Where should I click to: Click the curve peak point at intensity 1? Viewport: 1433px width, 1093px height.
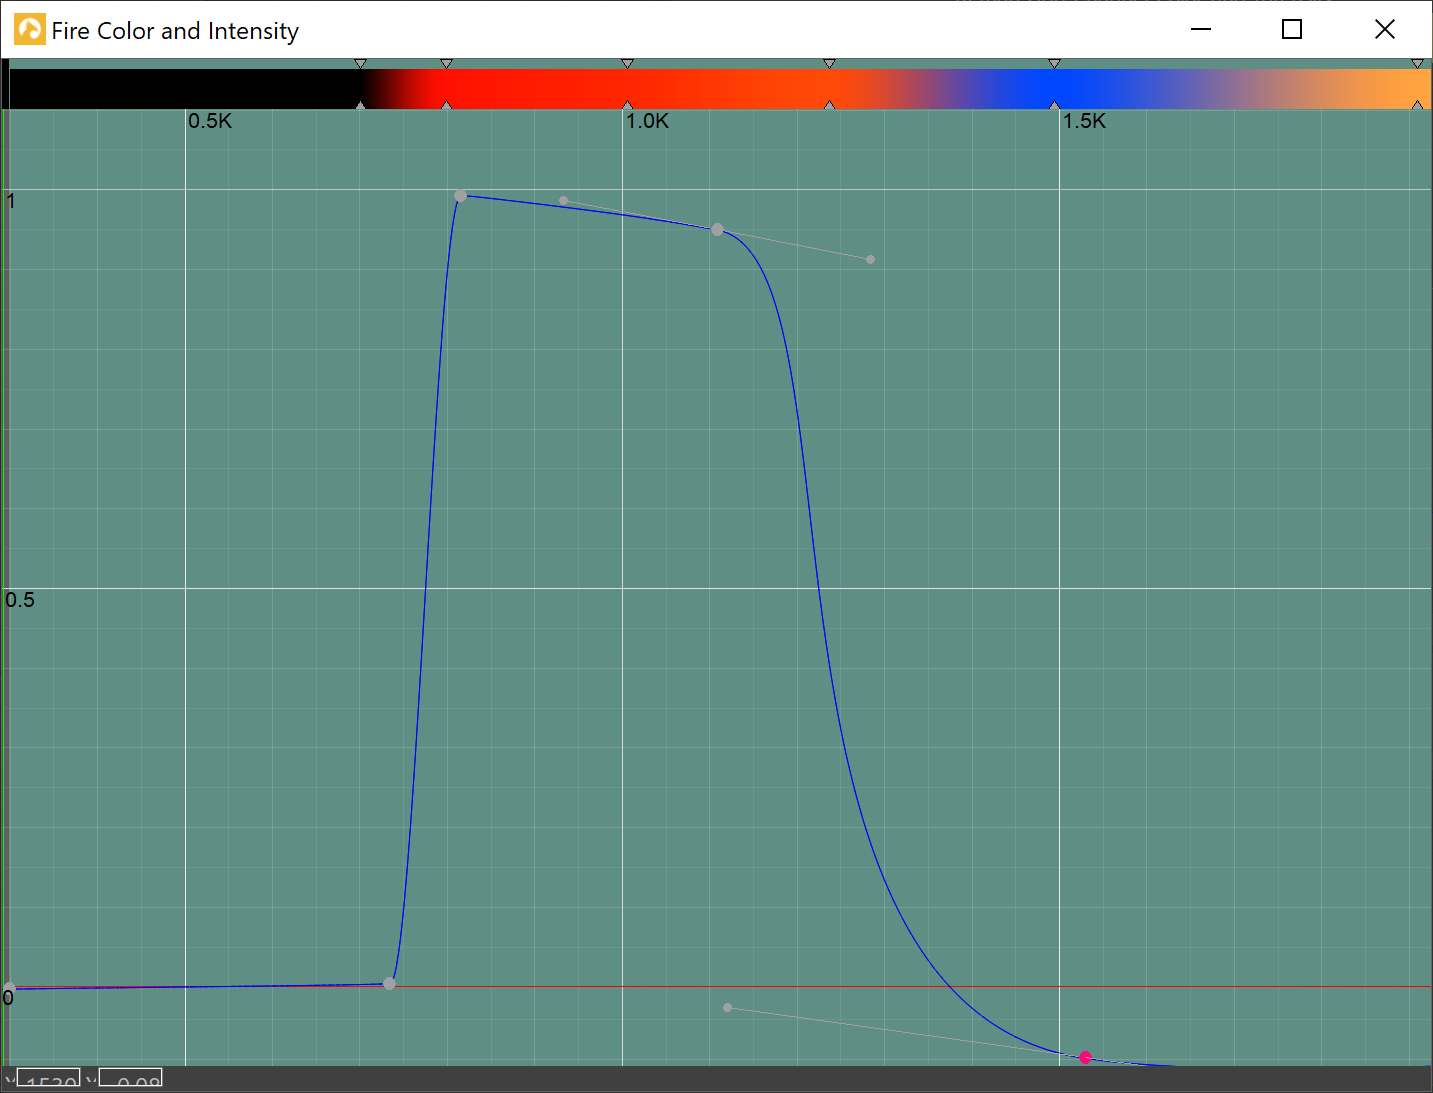coord(460,196)
